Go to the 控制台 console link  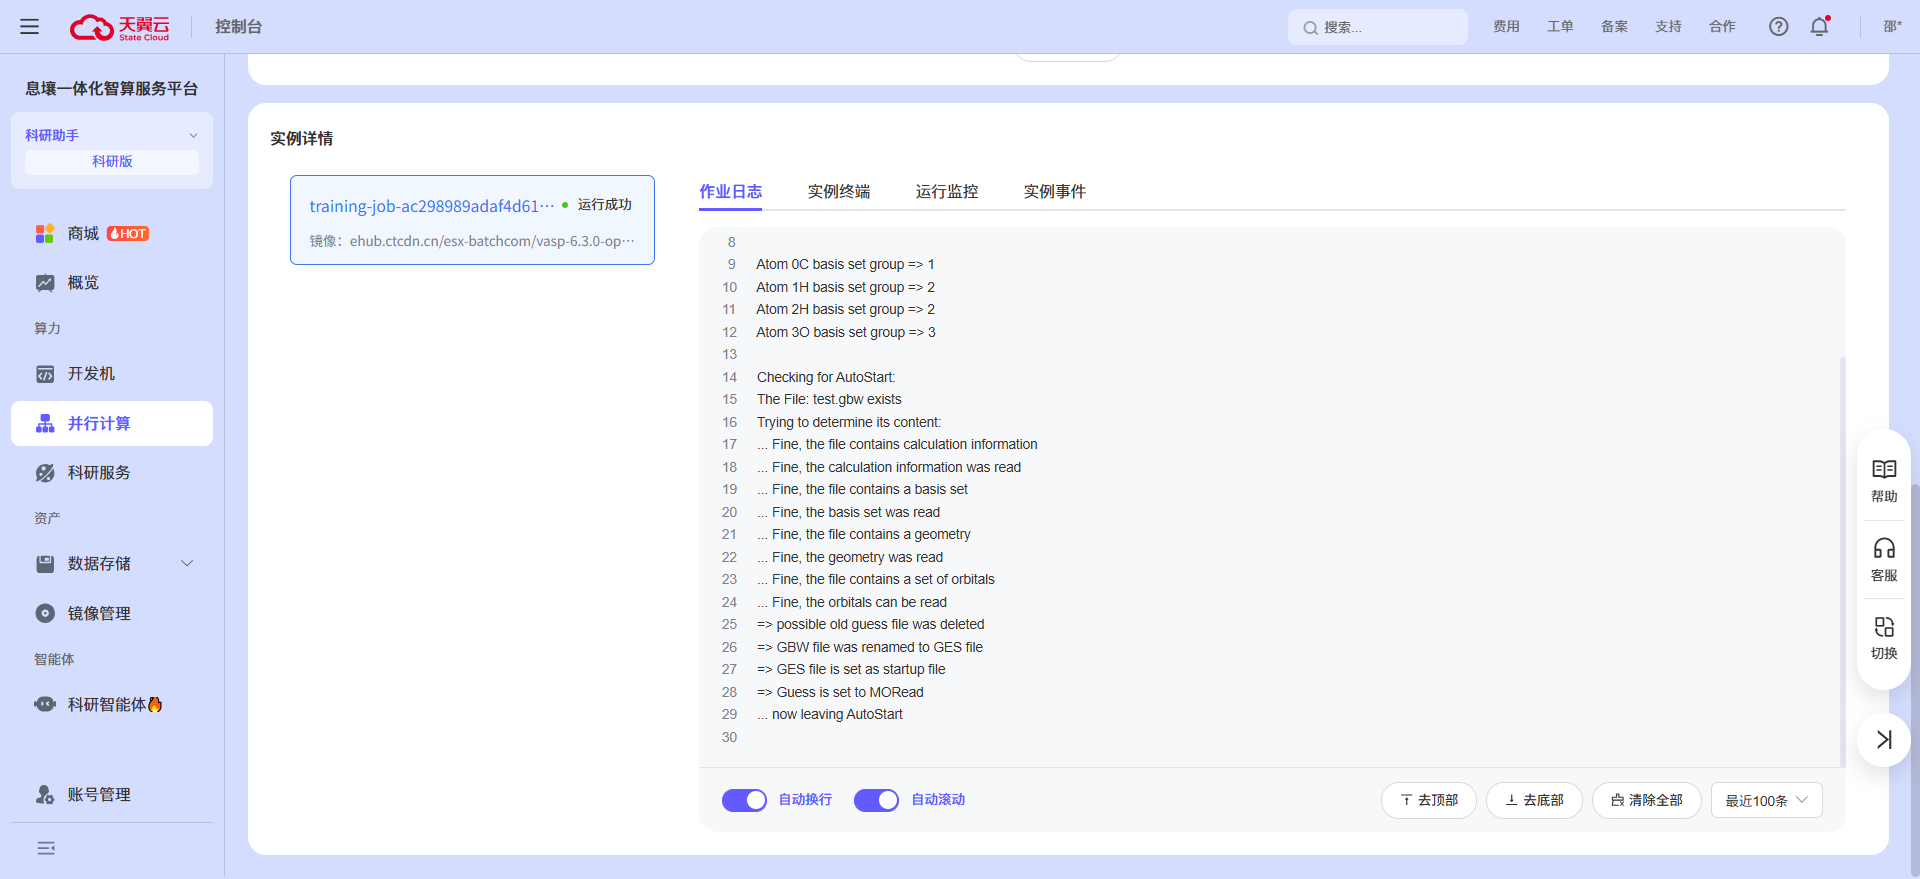(x=238, y=27)
